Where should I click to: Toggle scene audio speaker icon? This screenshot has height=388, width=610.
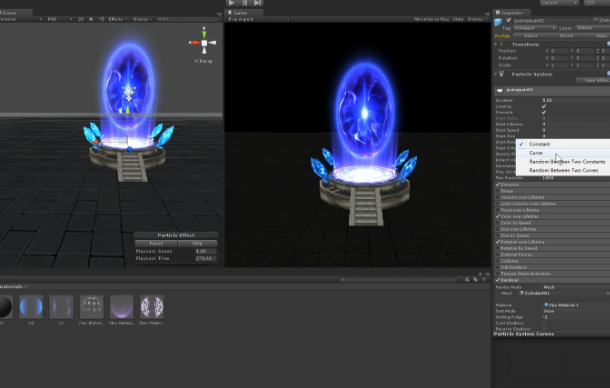[x=102, y=19]
